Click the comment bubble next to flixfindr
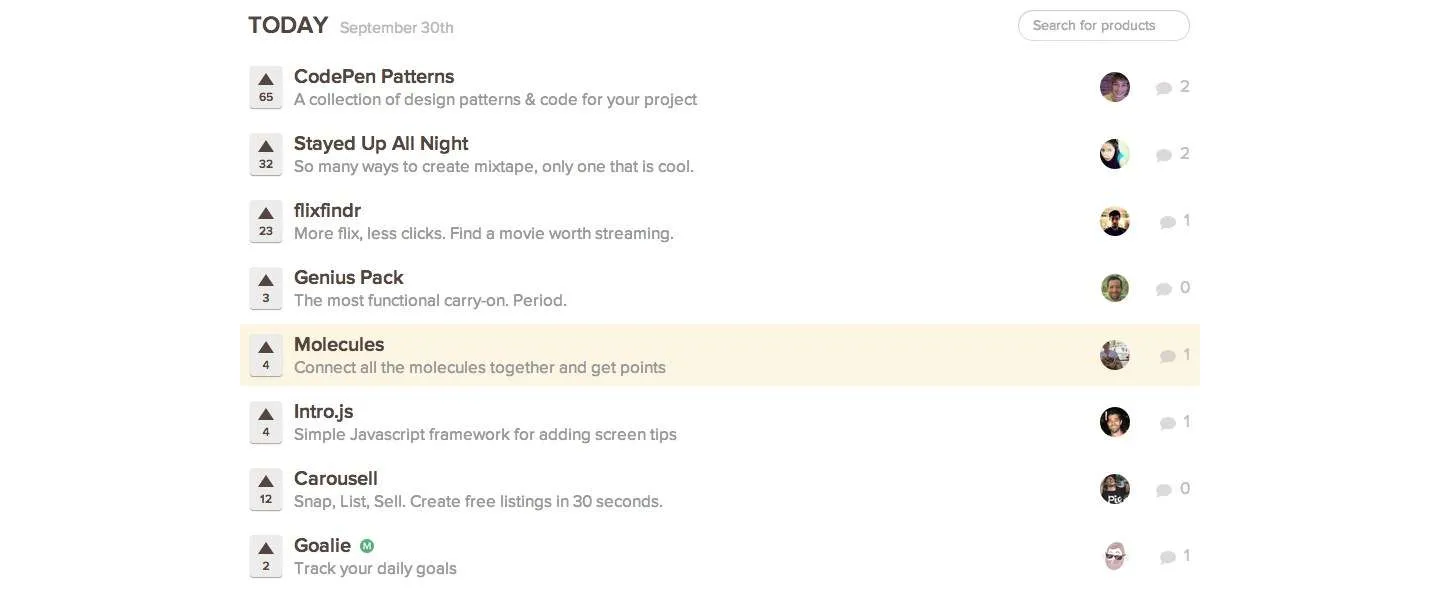 pyautogui.click(x=1168, y=221)
